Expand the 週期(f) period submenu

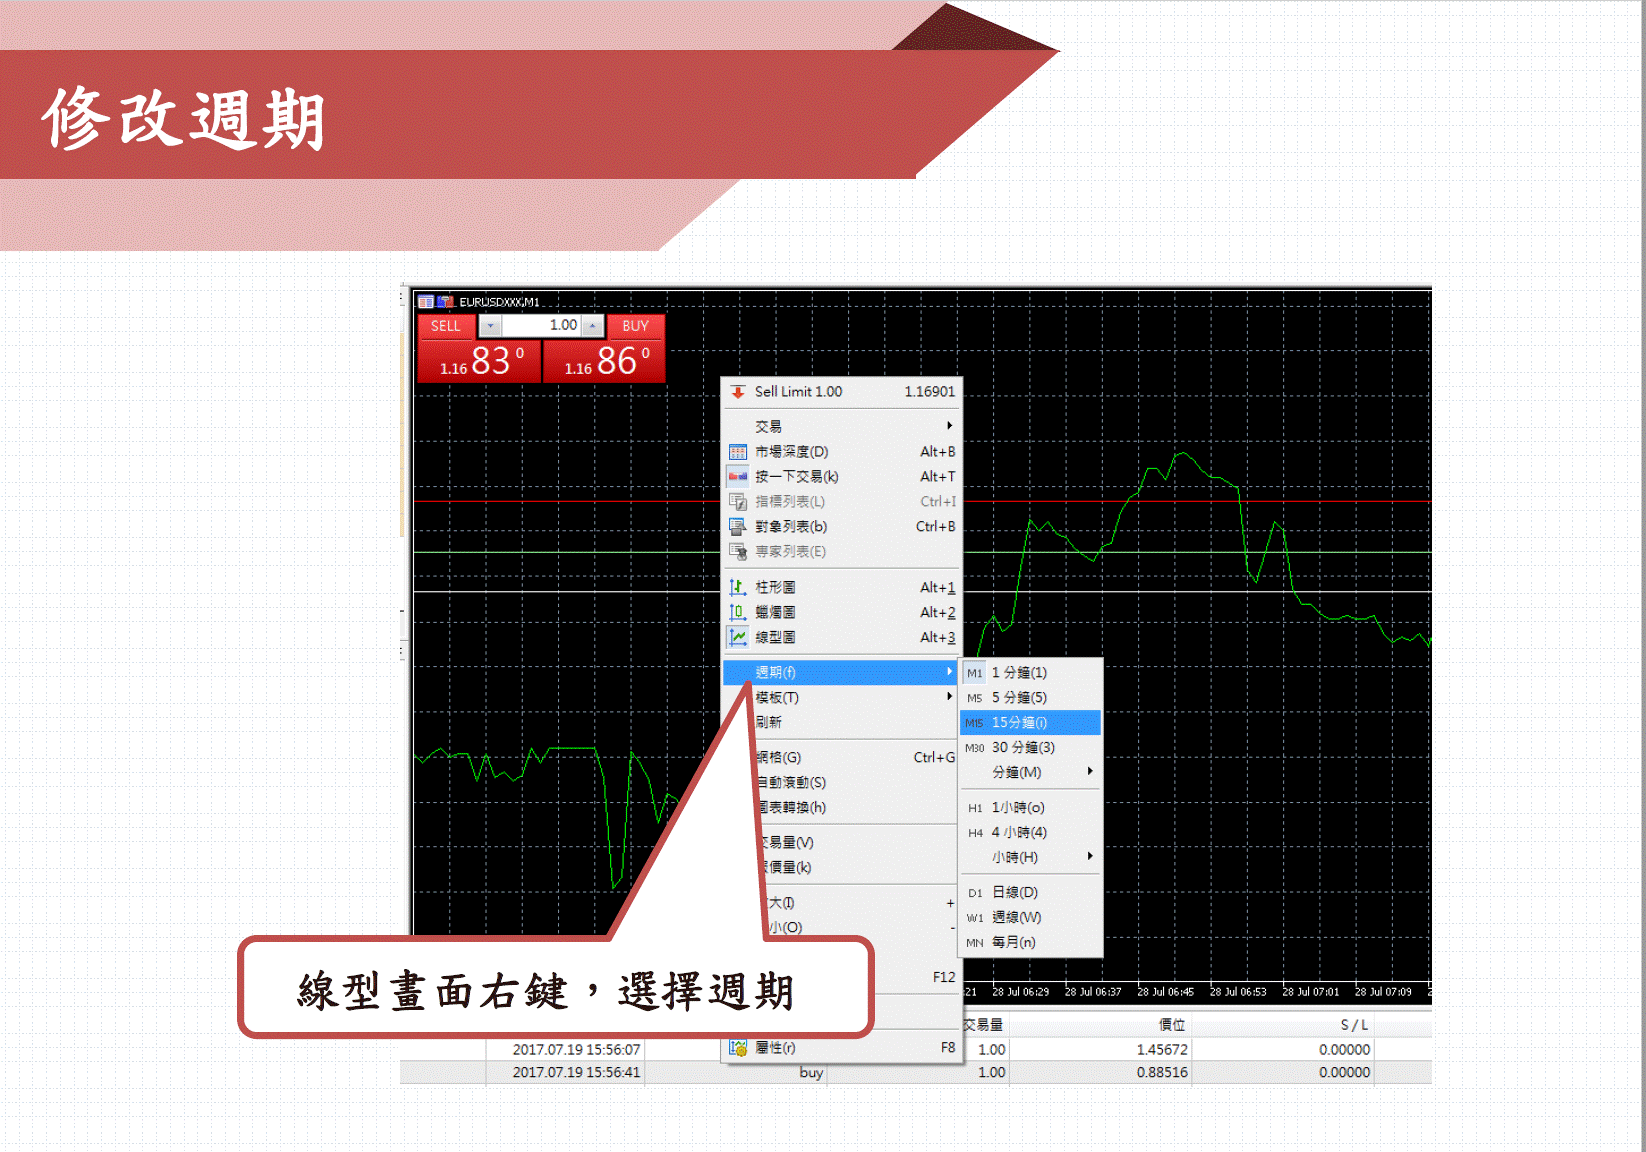[x=841, y=672]
